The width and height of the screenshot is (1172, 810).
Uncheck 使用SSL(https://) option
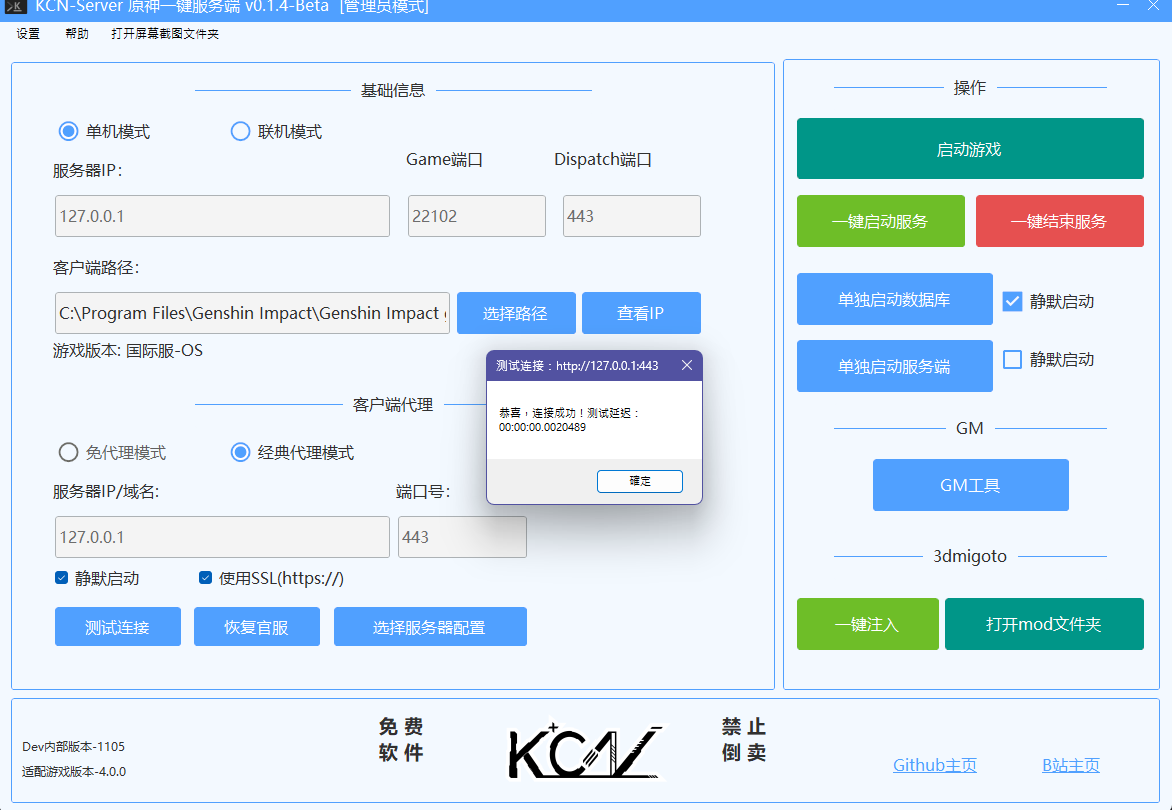tap(205, 577)
